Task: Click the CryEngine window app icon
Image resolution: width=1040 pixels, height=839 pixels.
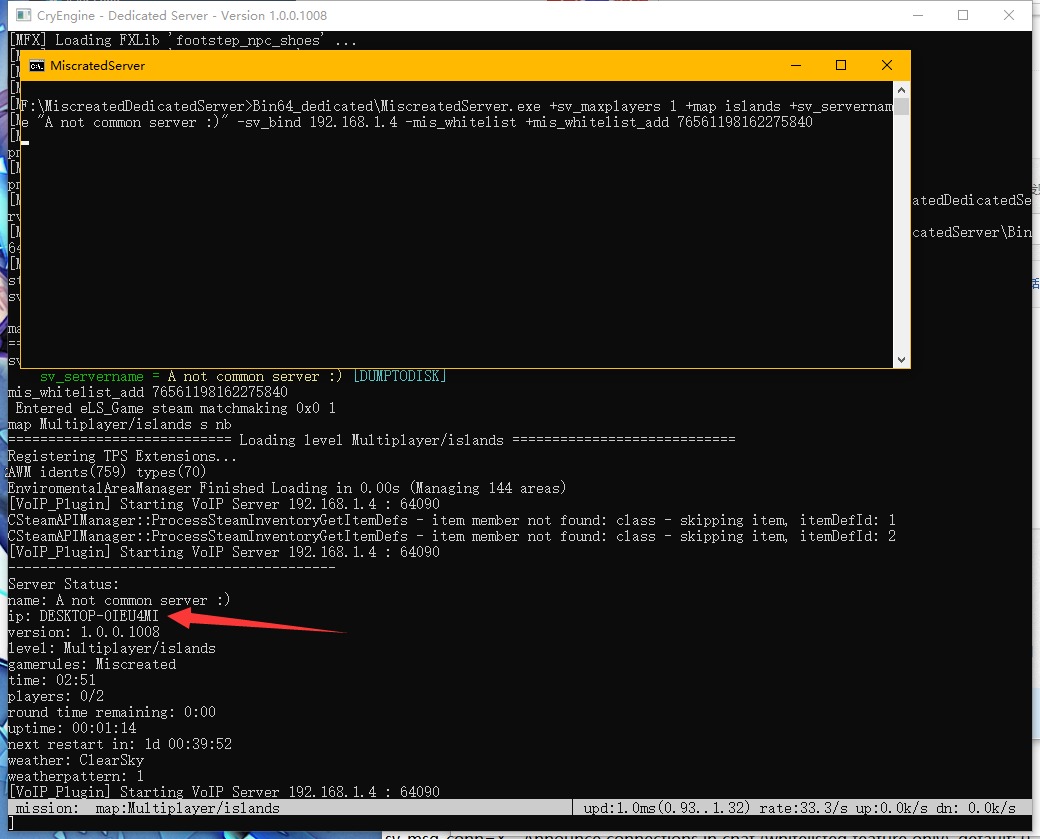Action: pos(23,15)
